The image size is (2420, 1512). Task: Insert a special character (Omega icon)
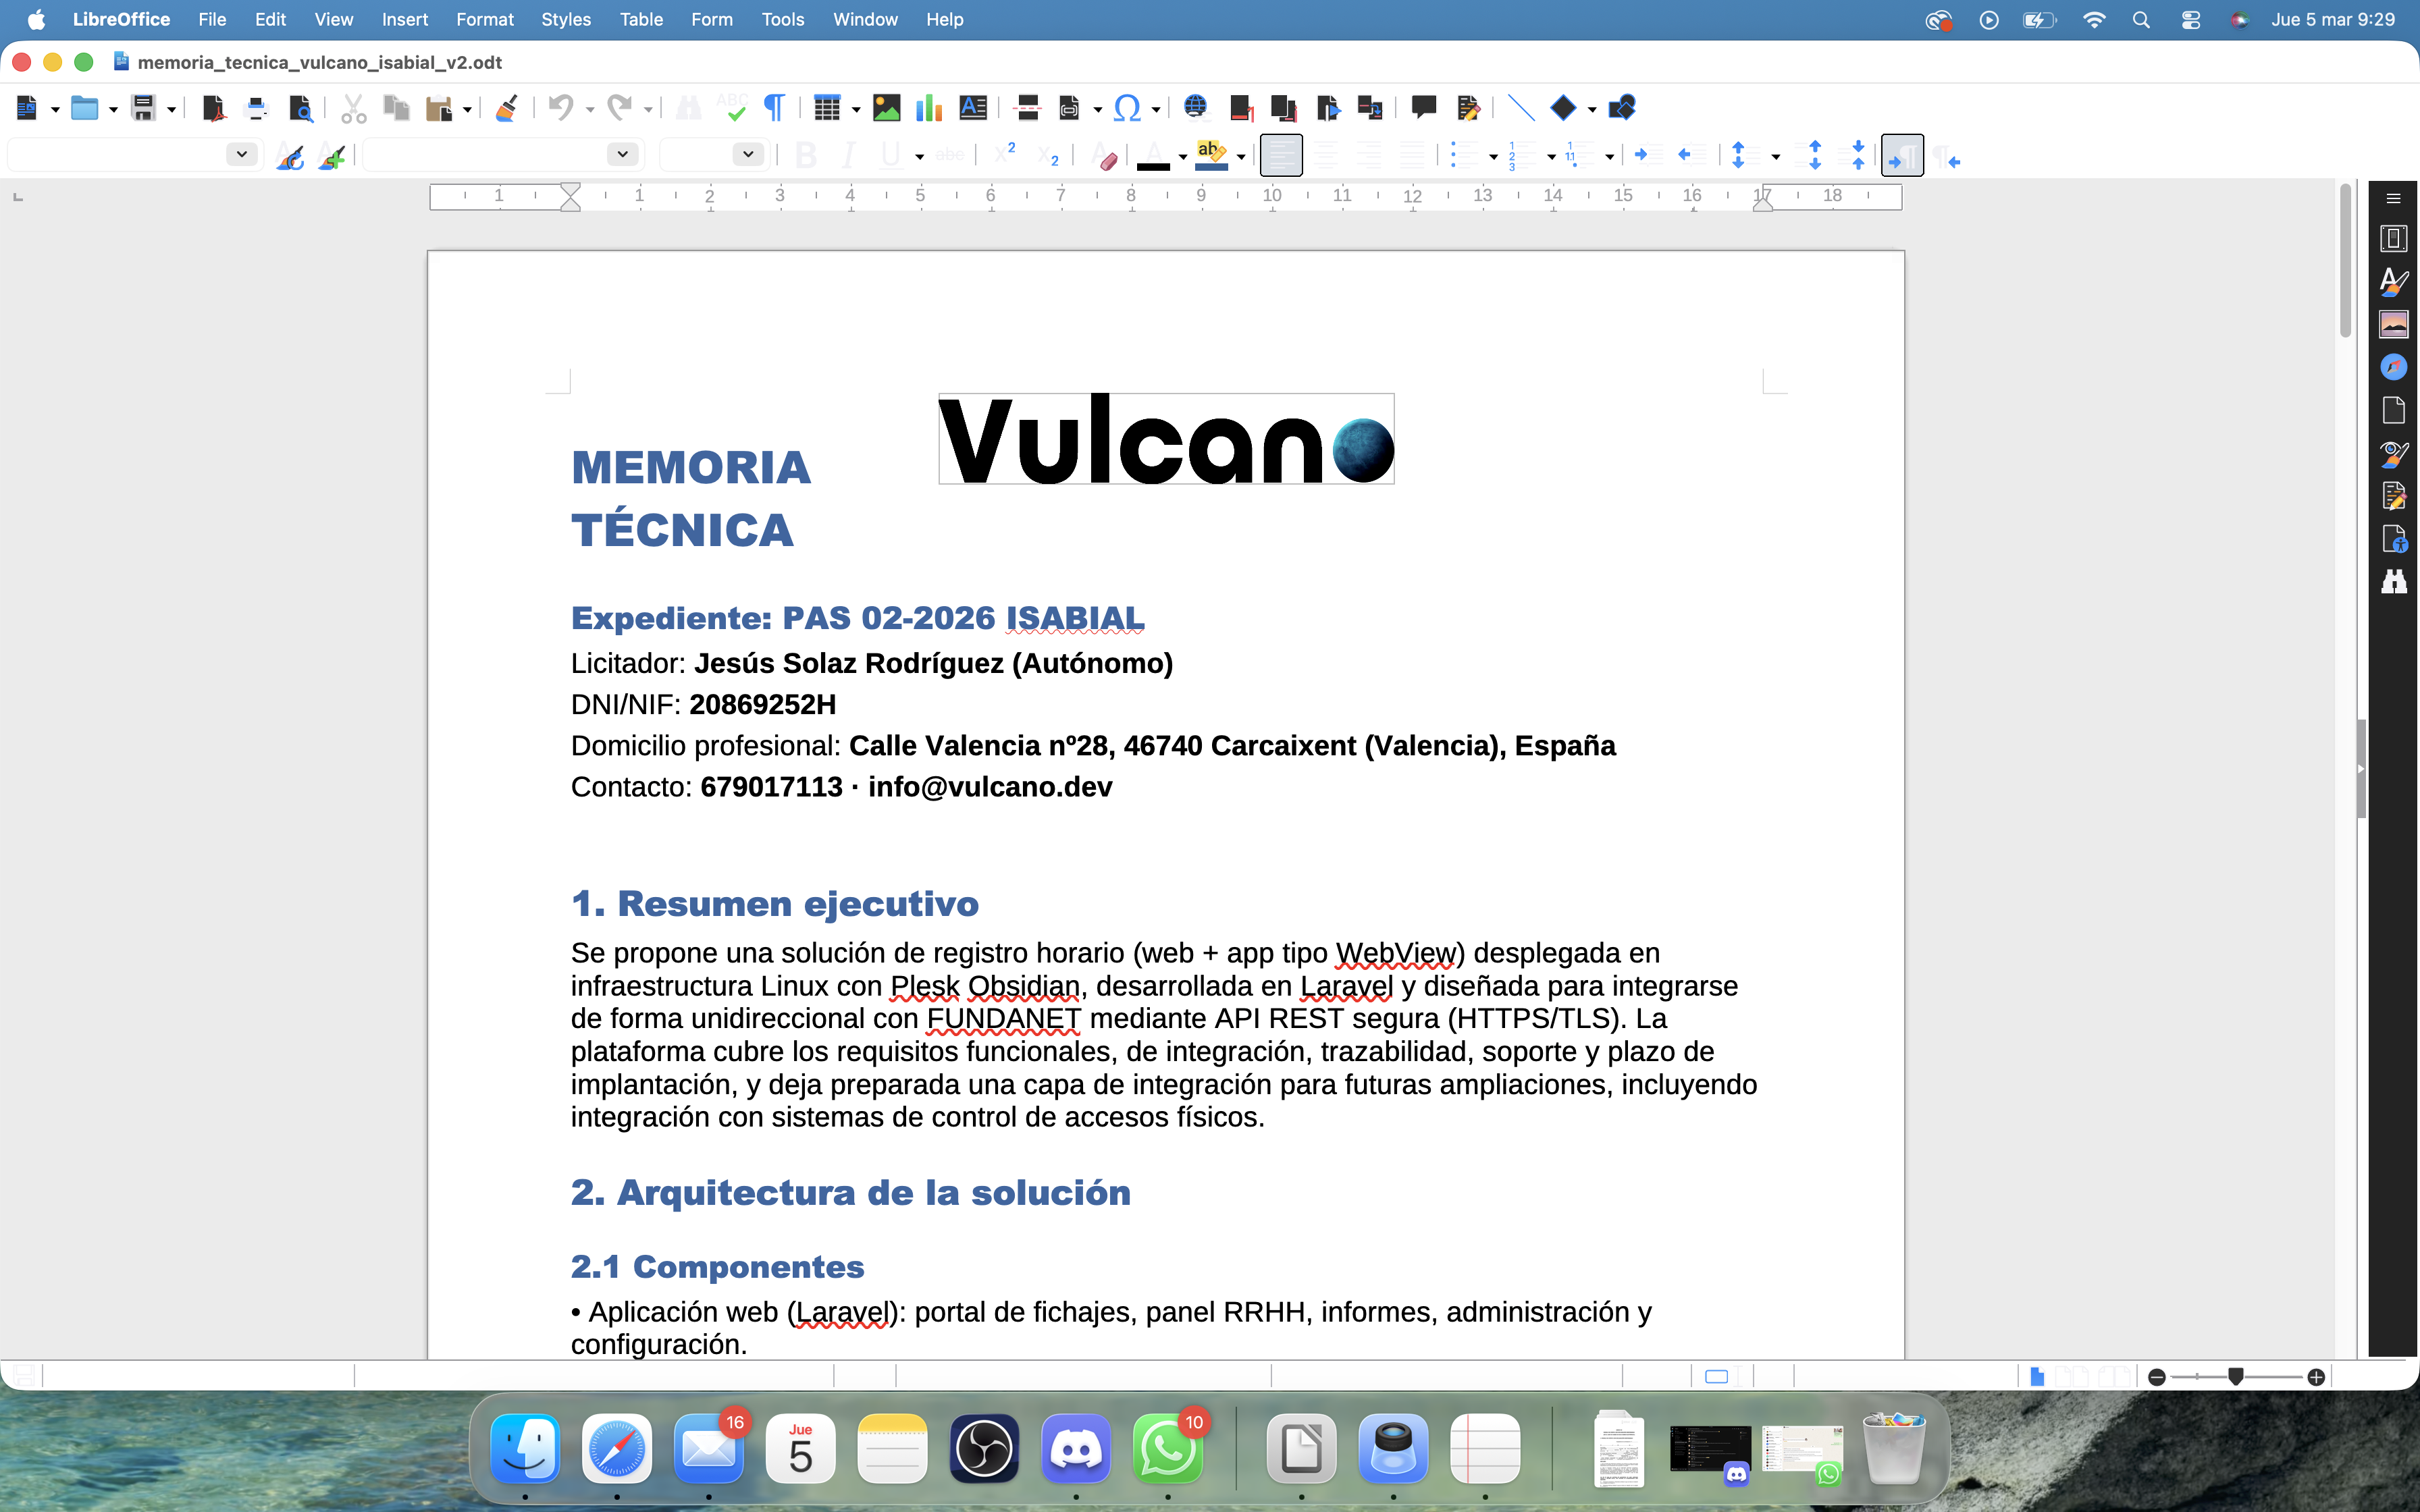[x=1127, y=108]
